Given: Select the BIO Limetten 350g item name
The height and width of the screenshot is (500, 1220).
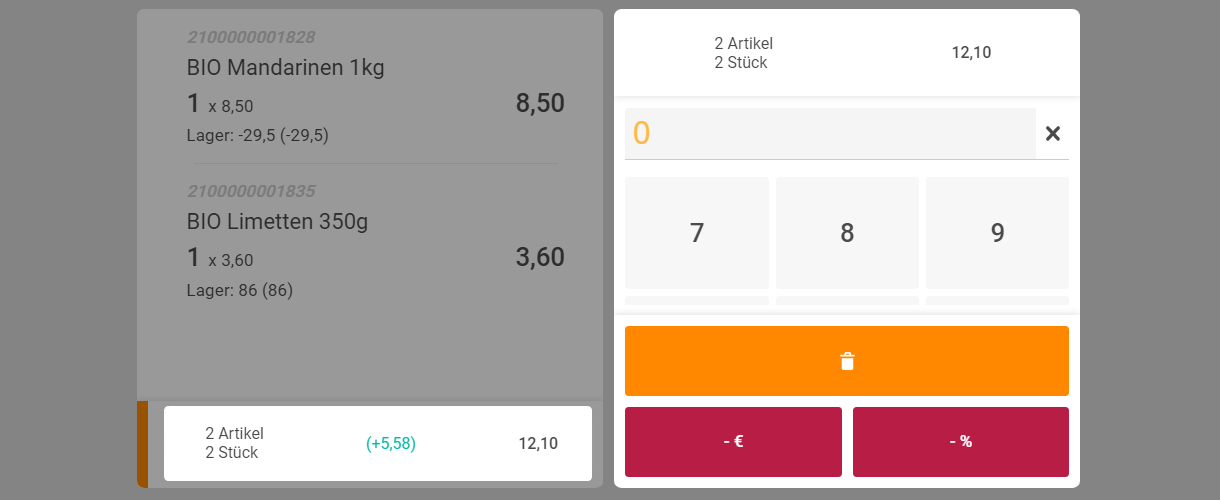Looking at the screenshot, I should (277, 221).
